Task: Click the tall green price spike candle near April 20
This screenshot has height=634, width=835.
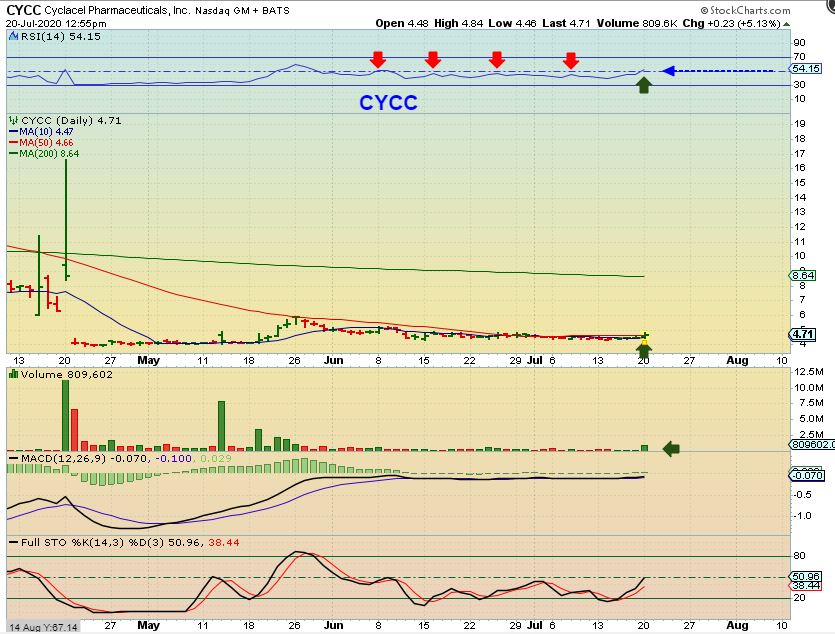Action: pyautogui.click(x=66, y=220)
